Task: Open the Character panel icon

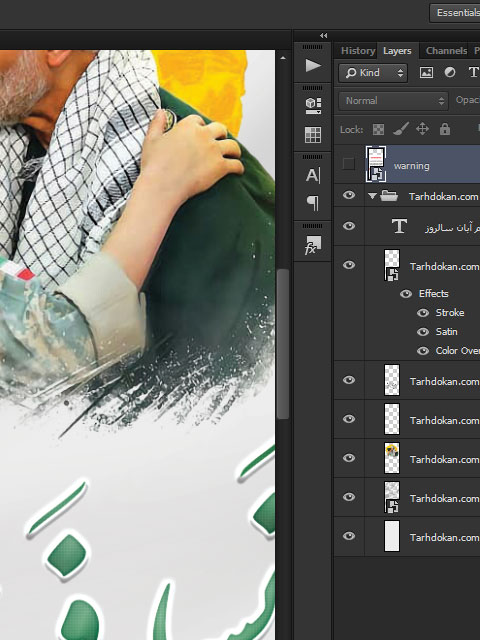Action: pyautogui.click(x=313, y=175)
